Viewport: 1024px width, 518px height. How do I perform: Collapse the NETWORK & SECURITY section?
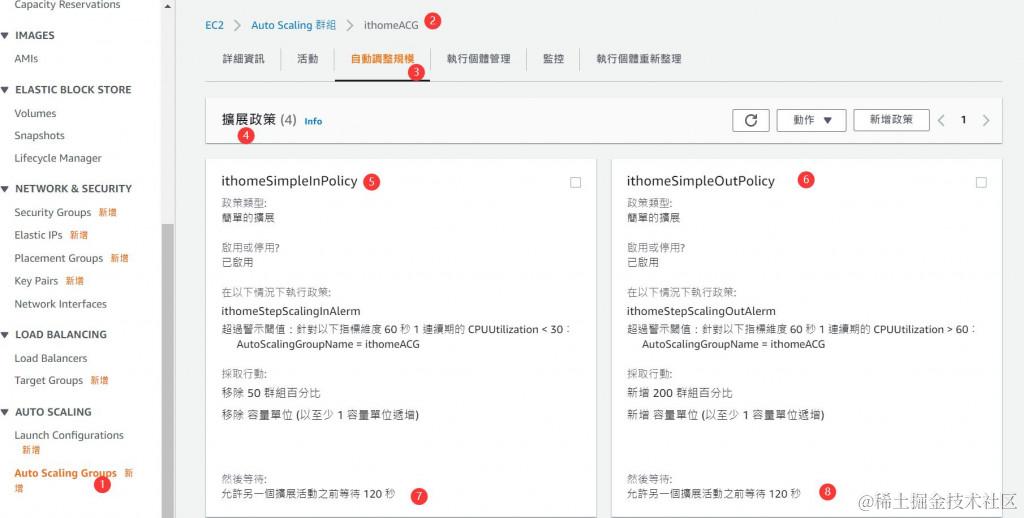5,189
